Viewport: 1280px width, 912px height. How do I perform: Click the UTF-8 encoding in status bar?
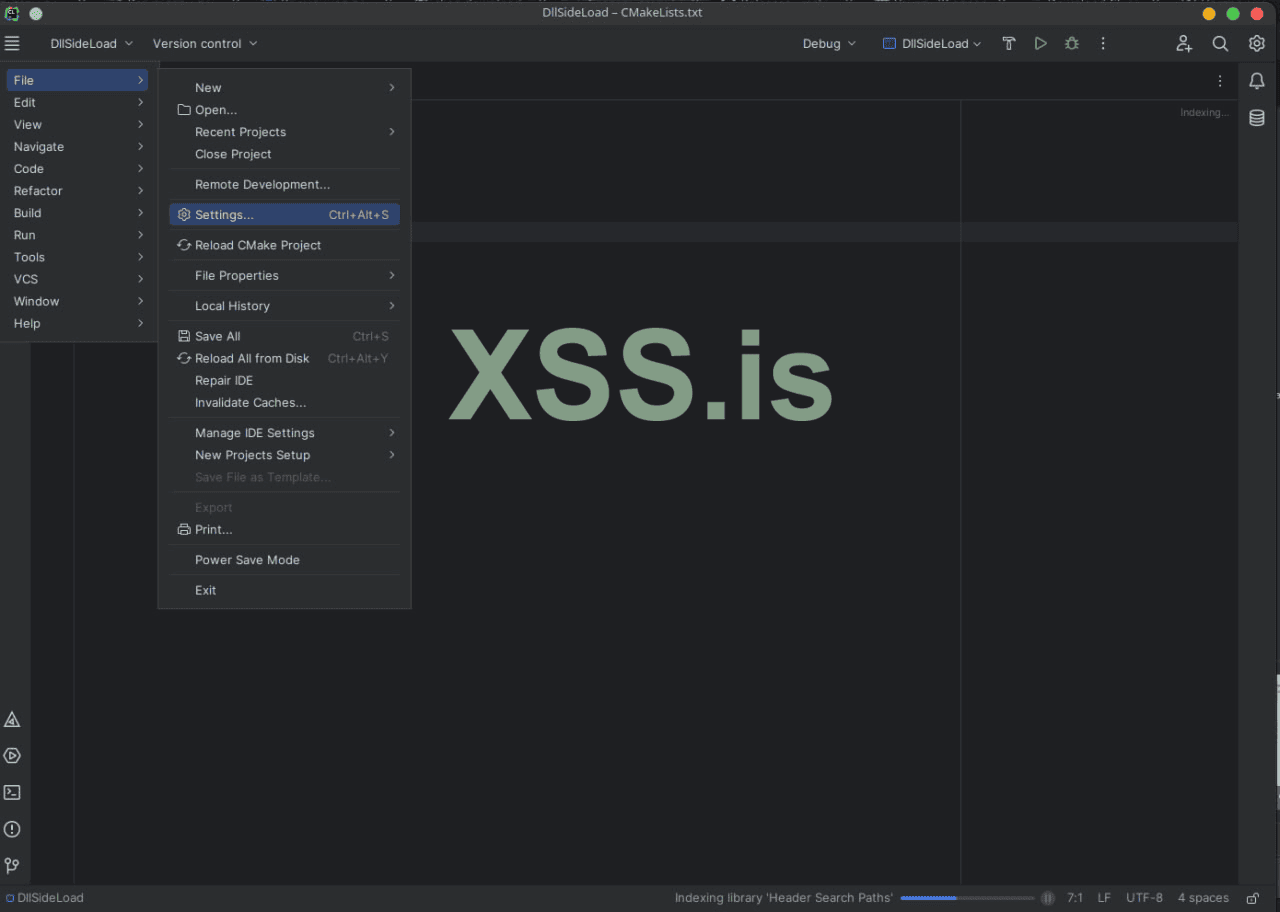pos(1144,898)
